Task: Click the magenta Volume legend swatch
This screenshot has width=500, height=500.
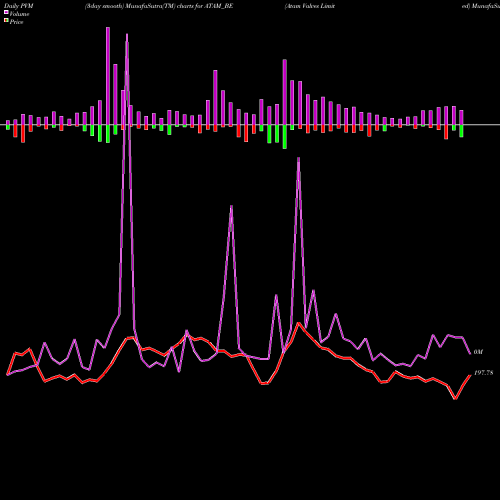Action: (x=6, y=12)
